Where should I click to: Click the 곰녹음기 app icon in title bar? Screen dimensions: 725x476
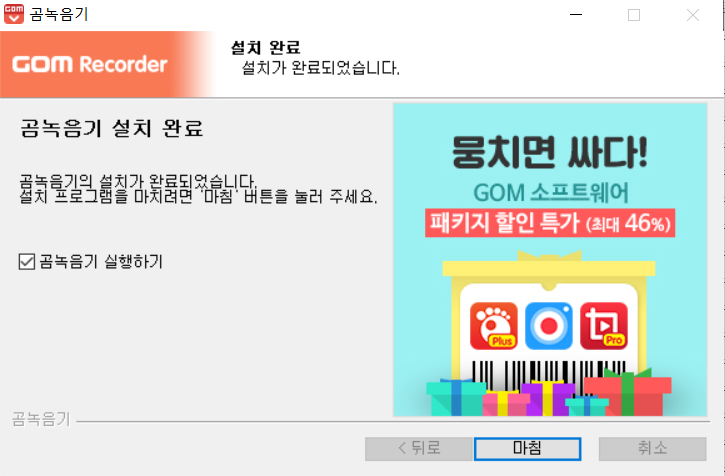click(x=14, y=14)
